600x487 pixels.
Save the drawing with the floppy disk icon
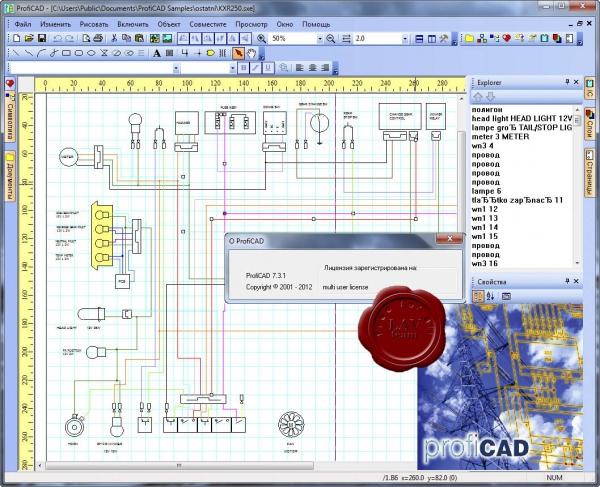point(42,38)
